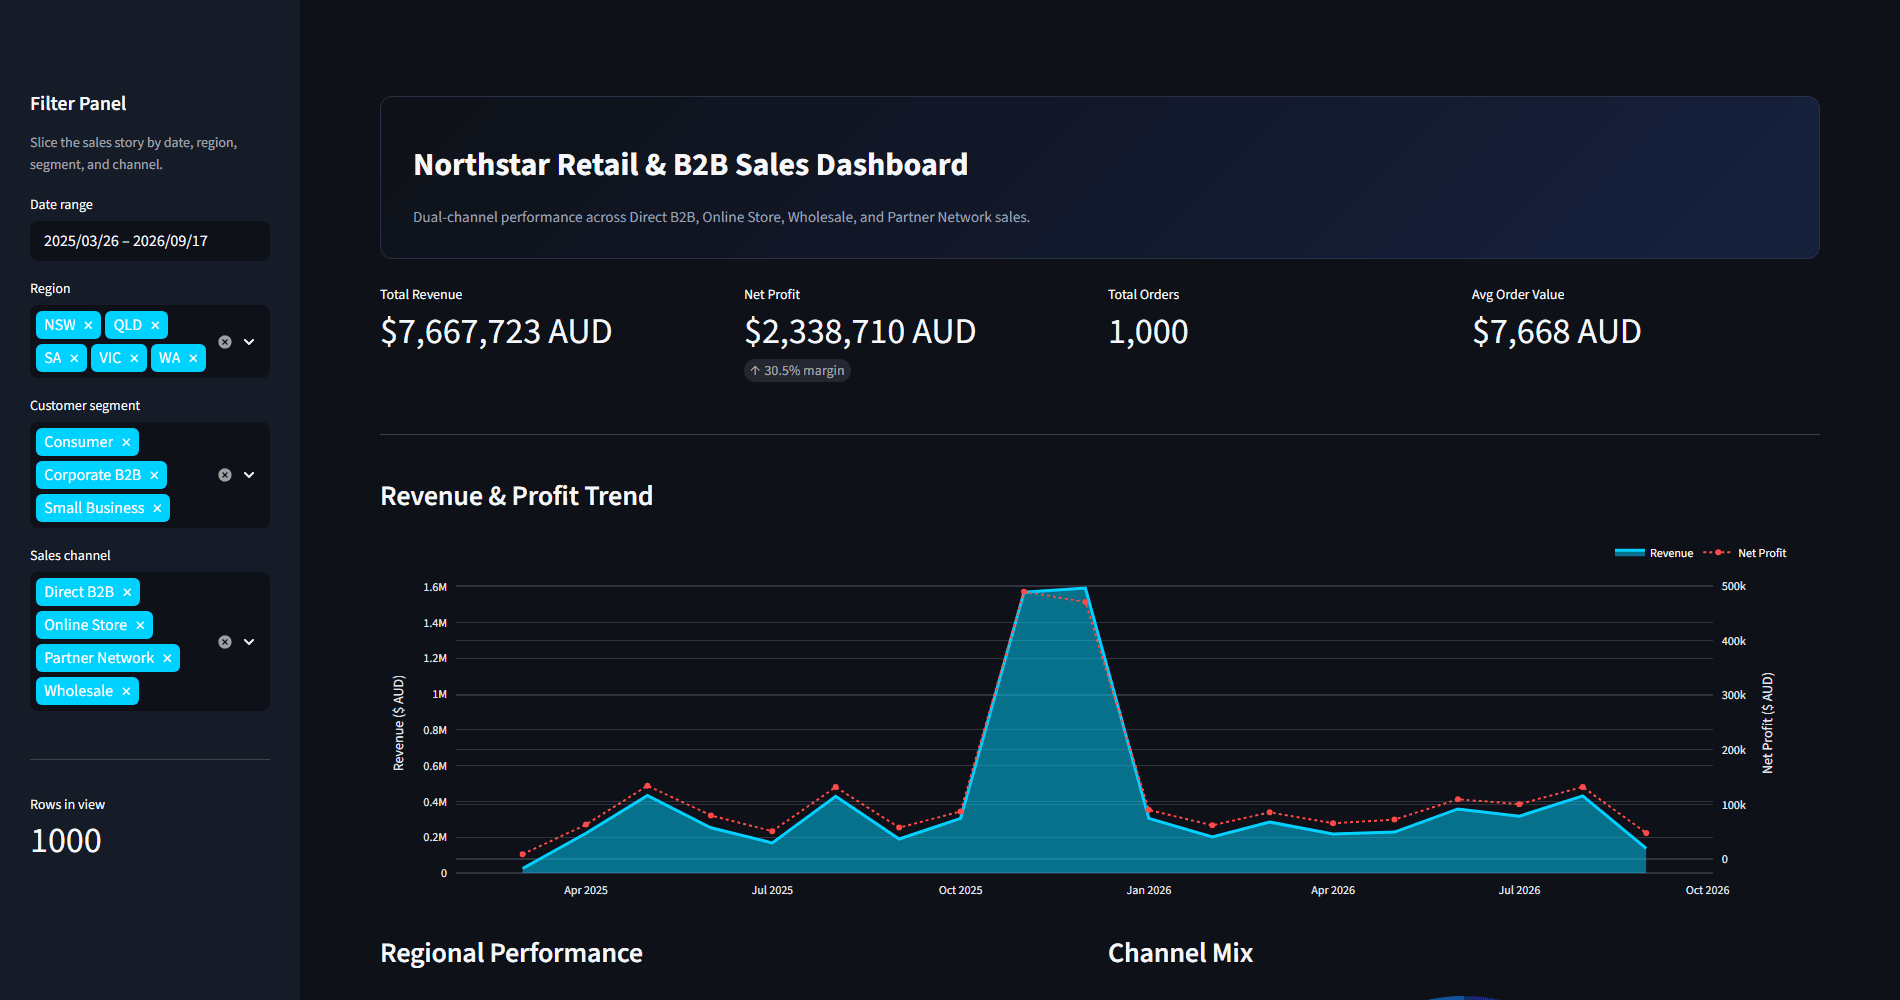Clear all customer segments

(x=225, y=475)
